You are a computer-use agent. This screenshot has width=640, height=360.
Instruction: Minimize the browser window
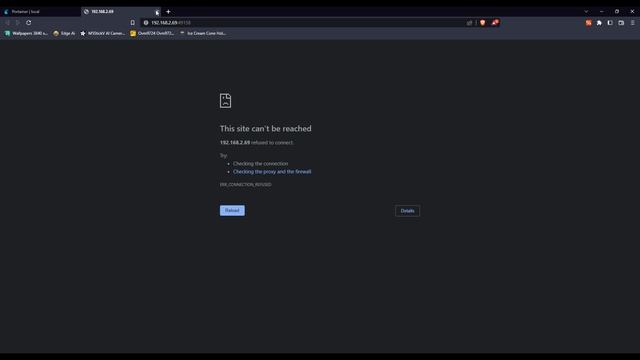click(602, 11)
